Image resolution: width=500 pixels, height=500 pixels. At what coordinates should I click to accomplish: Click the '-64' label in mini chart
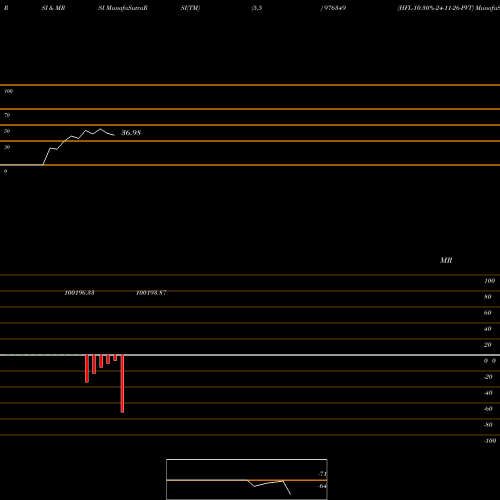[322, 486]
